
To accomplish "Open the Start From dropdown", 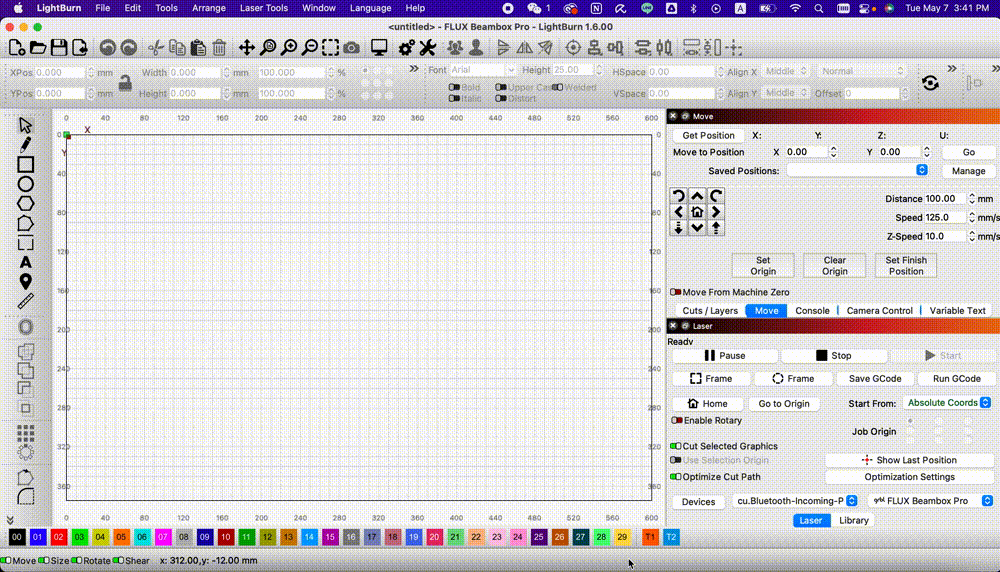I will pos(947,403).
